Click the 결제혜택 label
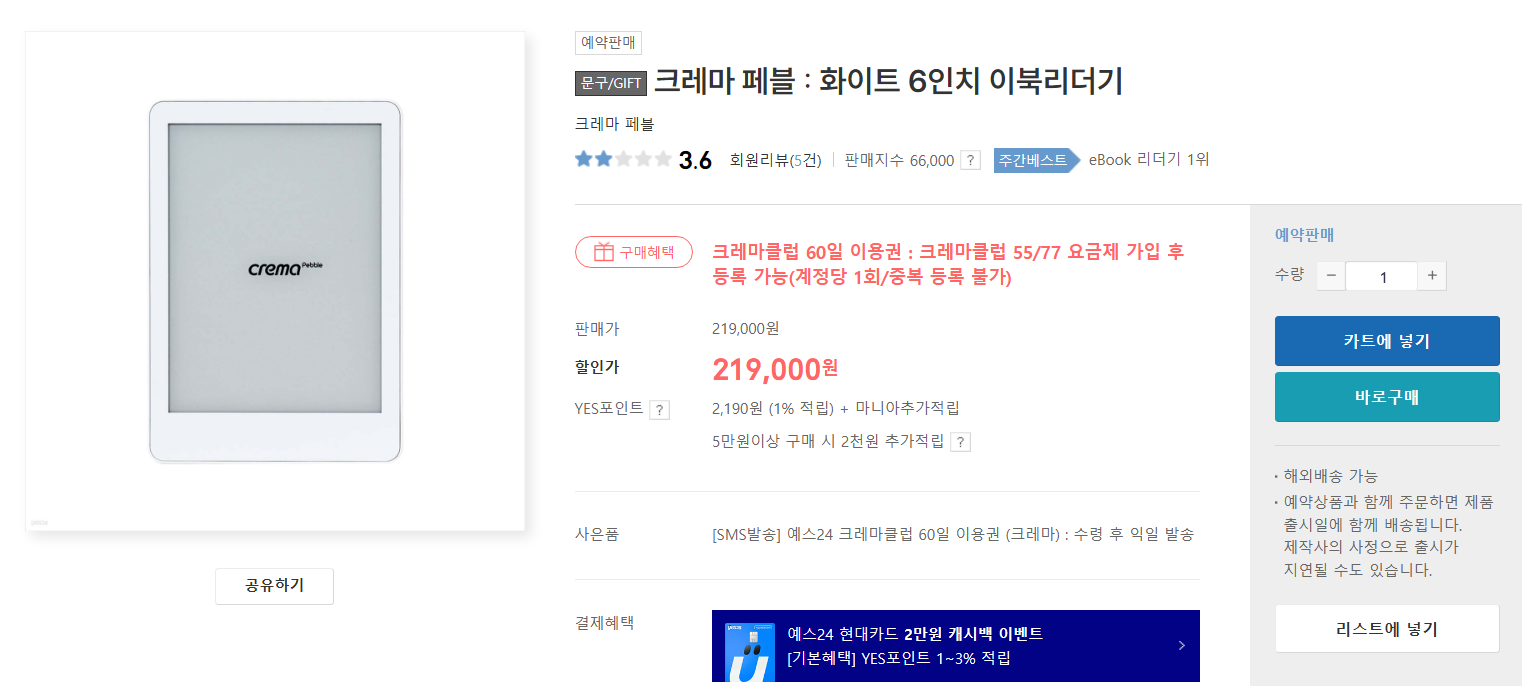The height and width of the screenshot is (686, 1522). coord(604,623)
